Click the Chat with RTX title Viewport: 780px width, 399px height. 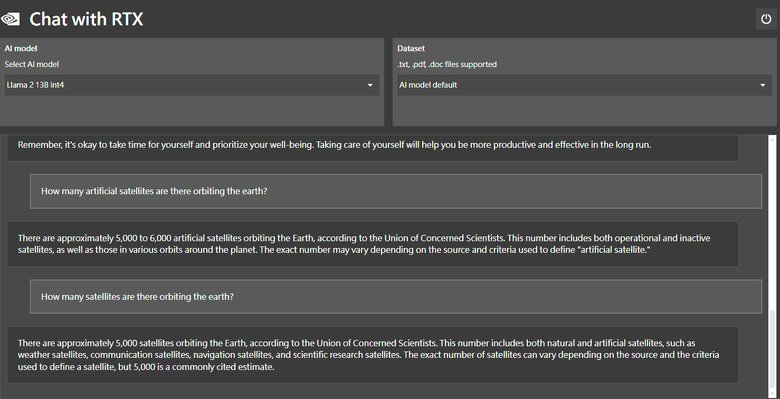click(86, 19)
